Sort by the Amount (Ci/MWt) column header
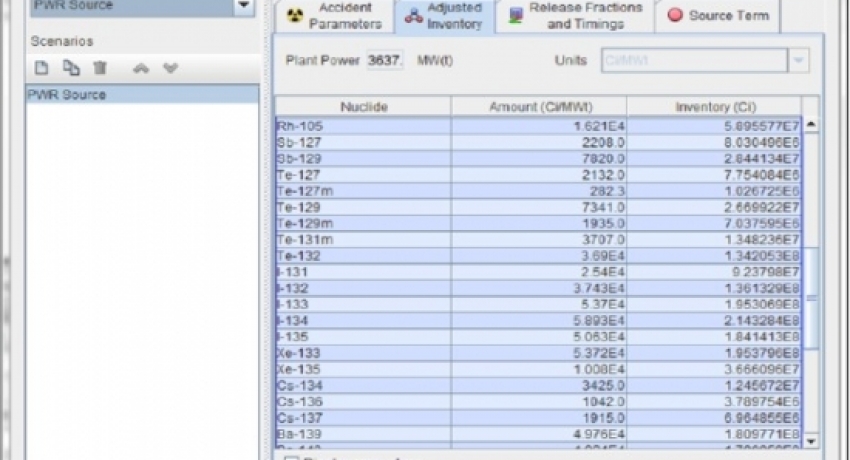 pos(539,107)
